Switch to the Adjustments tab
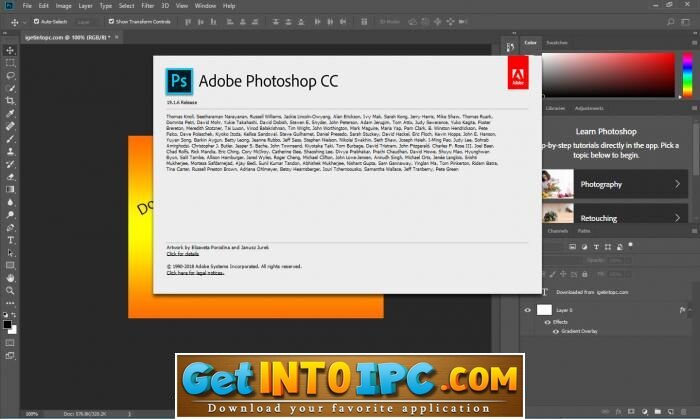 tap(589, 108)
